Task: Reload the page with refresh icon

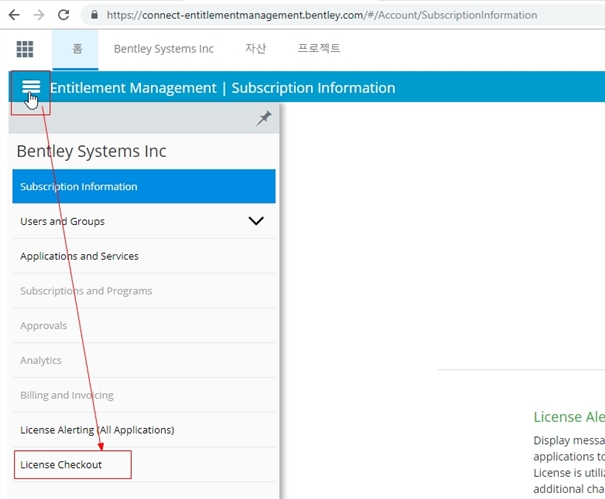Action: (63, 15)
